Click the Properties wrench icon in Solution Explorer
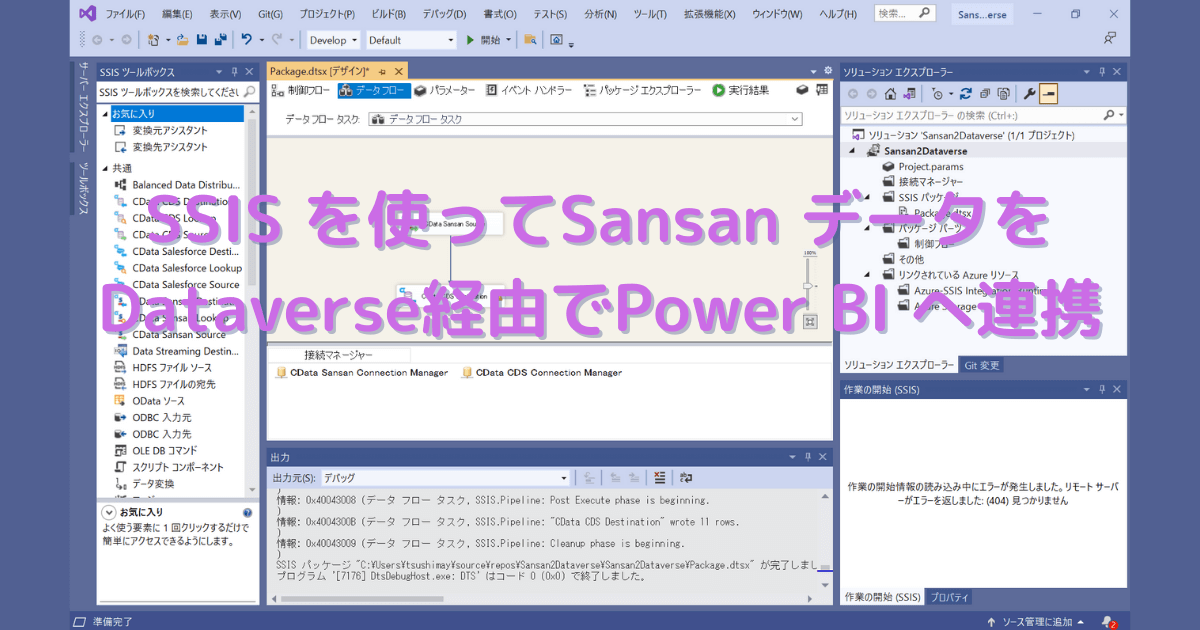Image resolution: width=1200 pixels, height=630 pixels. tap(1029, 94)
